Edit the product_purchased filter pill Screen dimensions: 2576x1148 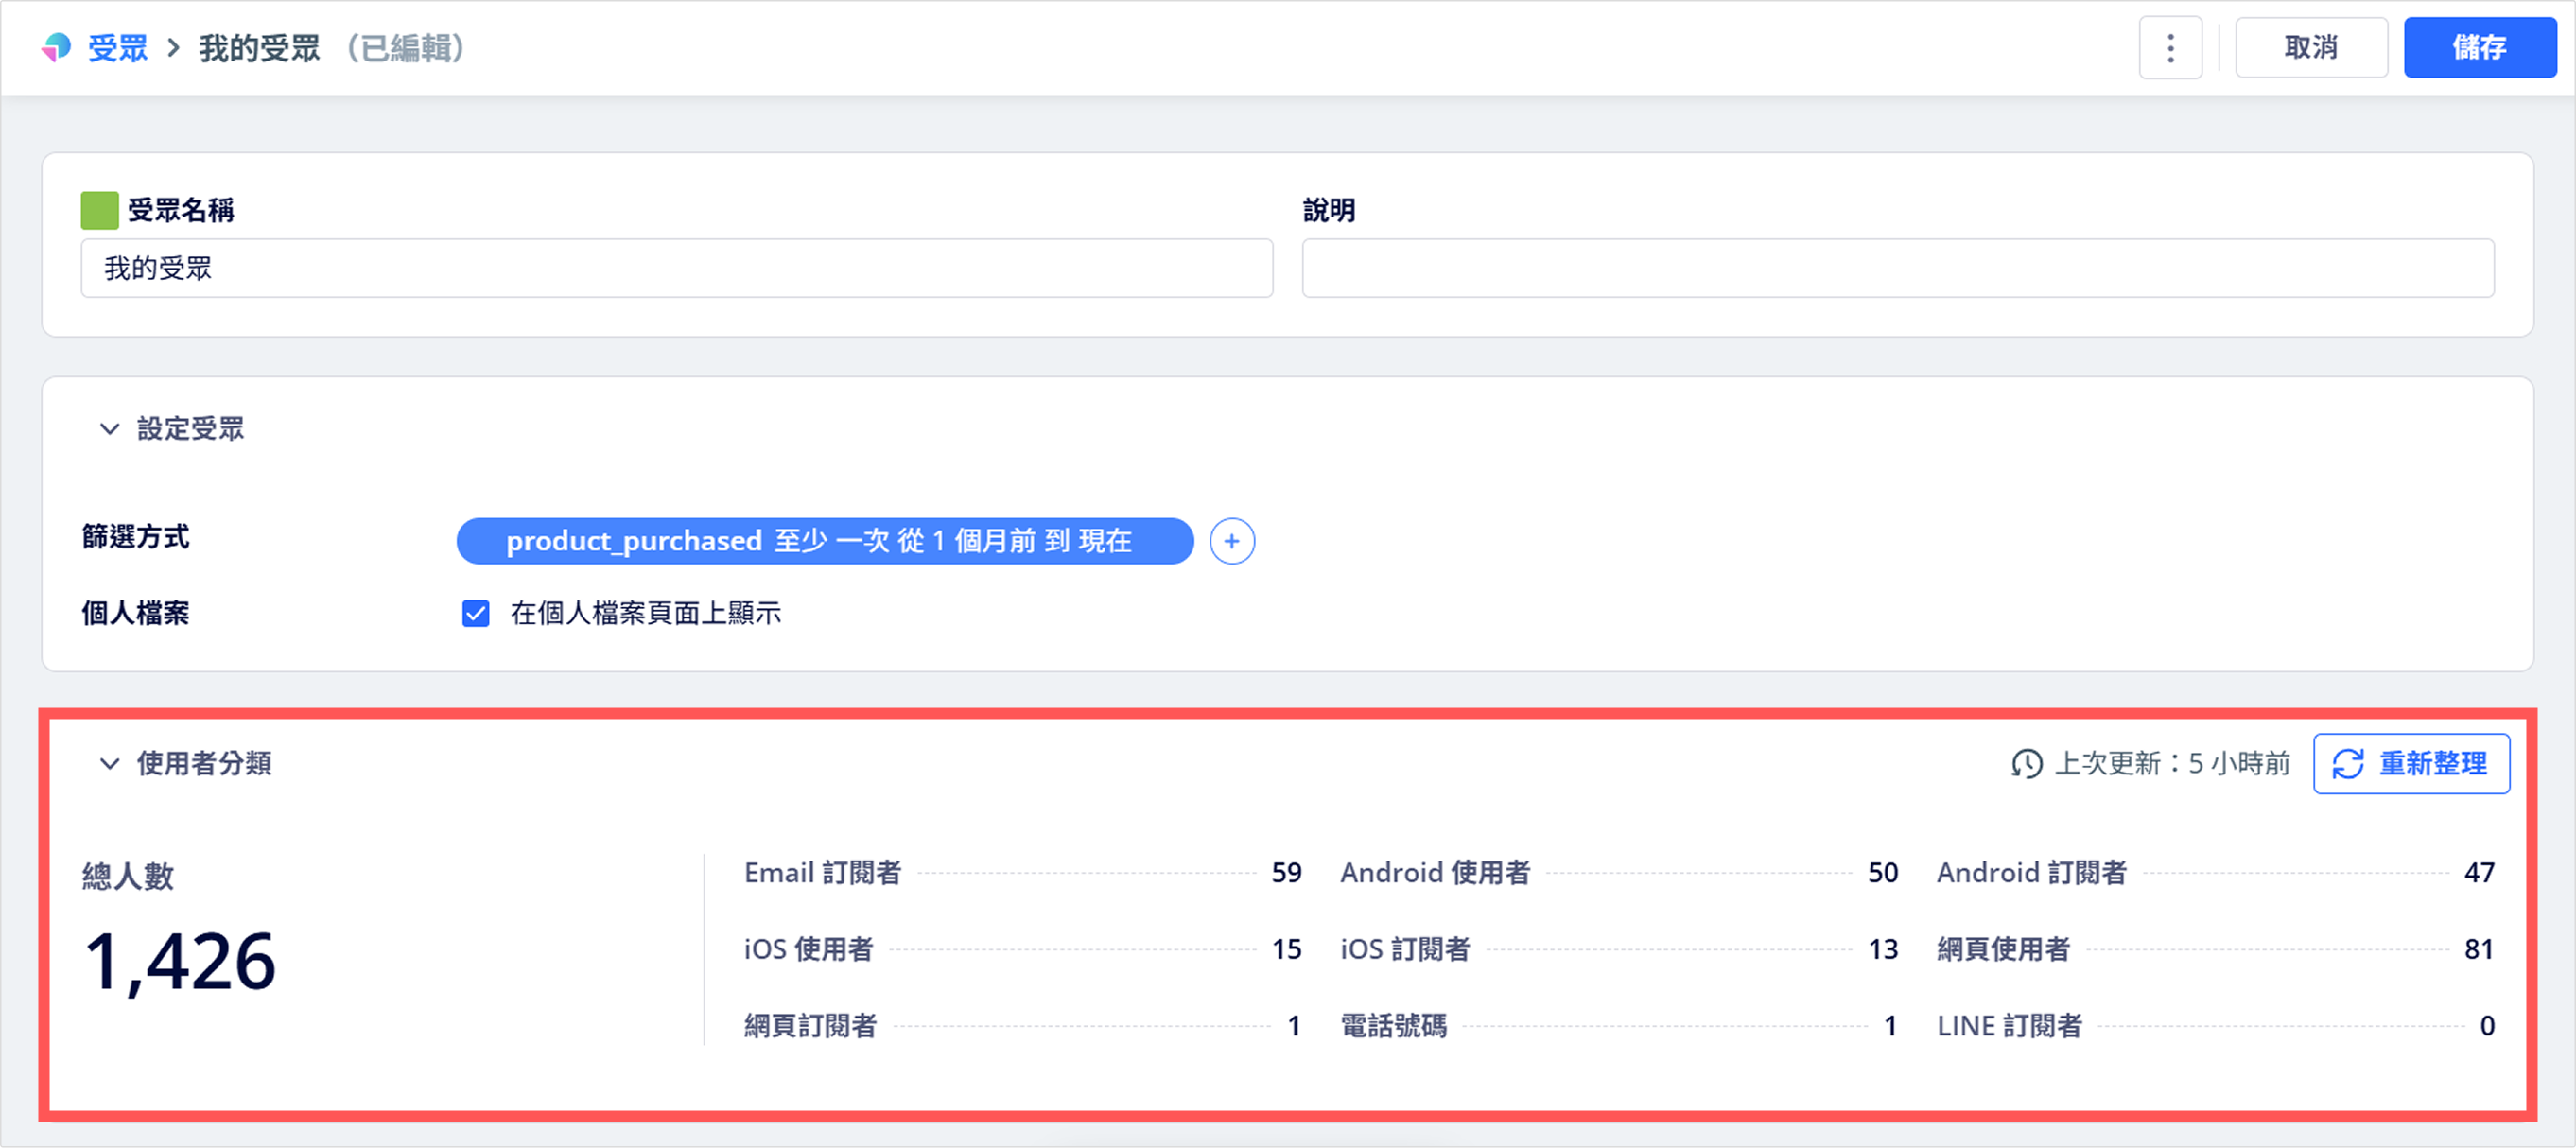tap(824, 541)
